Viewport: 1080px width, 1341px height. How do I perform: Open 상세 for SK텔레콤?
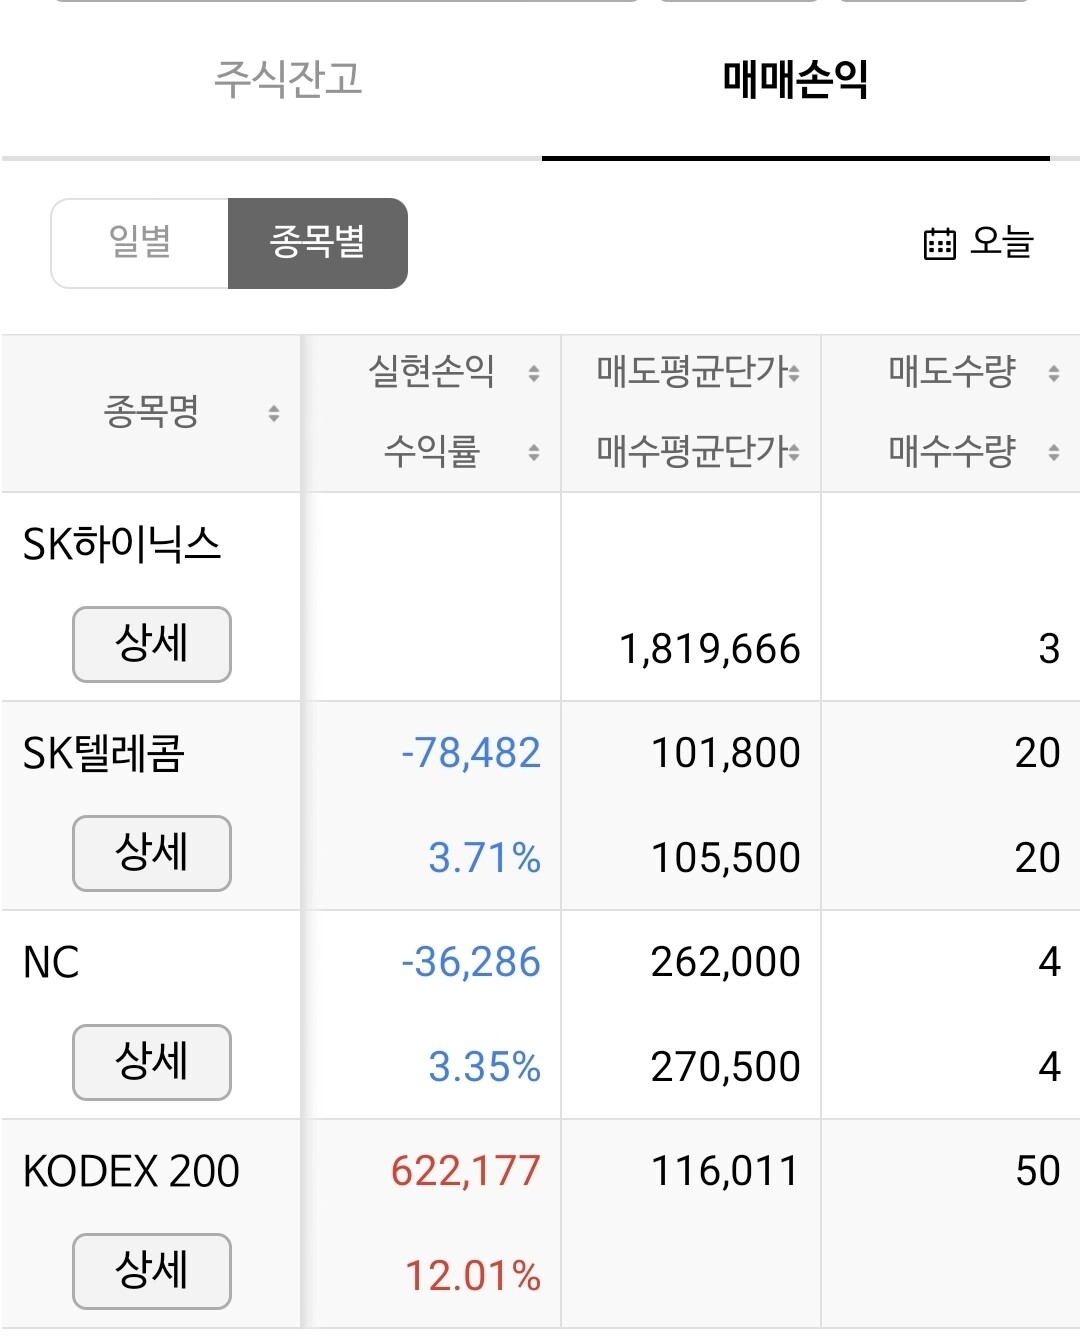(x=152, y=853)
